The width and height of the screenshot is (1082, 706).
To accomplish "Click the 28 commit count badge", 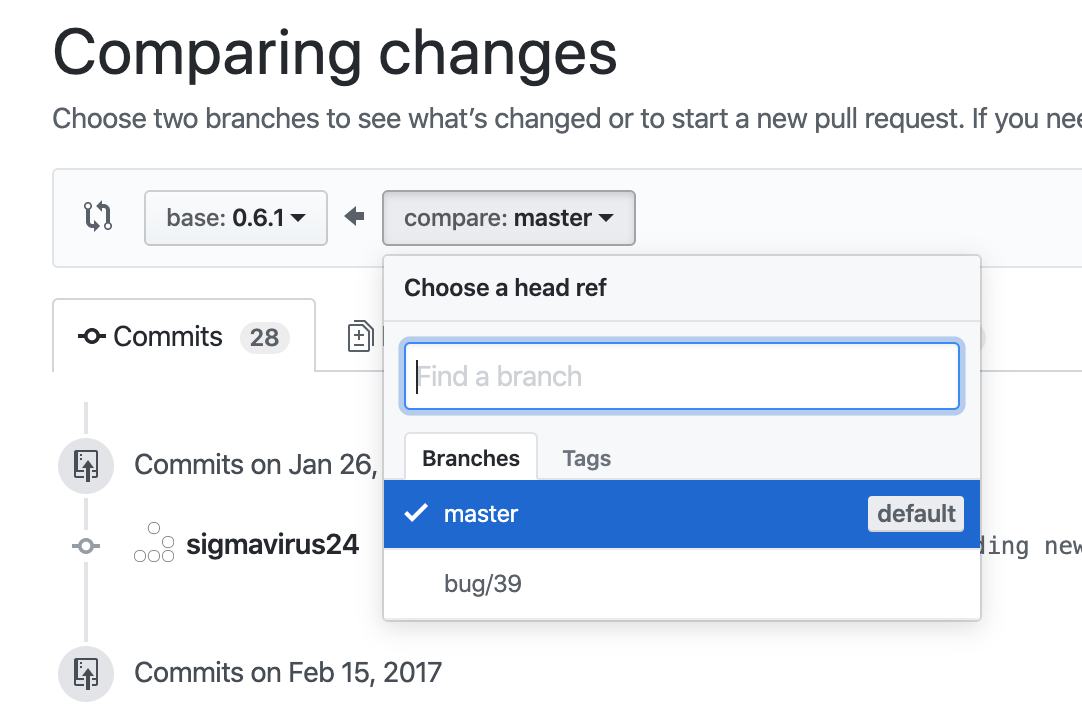I will click(x=264, y=337).
